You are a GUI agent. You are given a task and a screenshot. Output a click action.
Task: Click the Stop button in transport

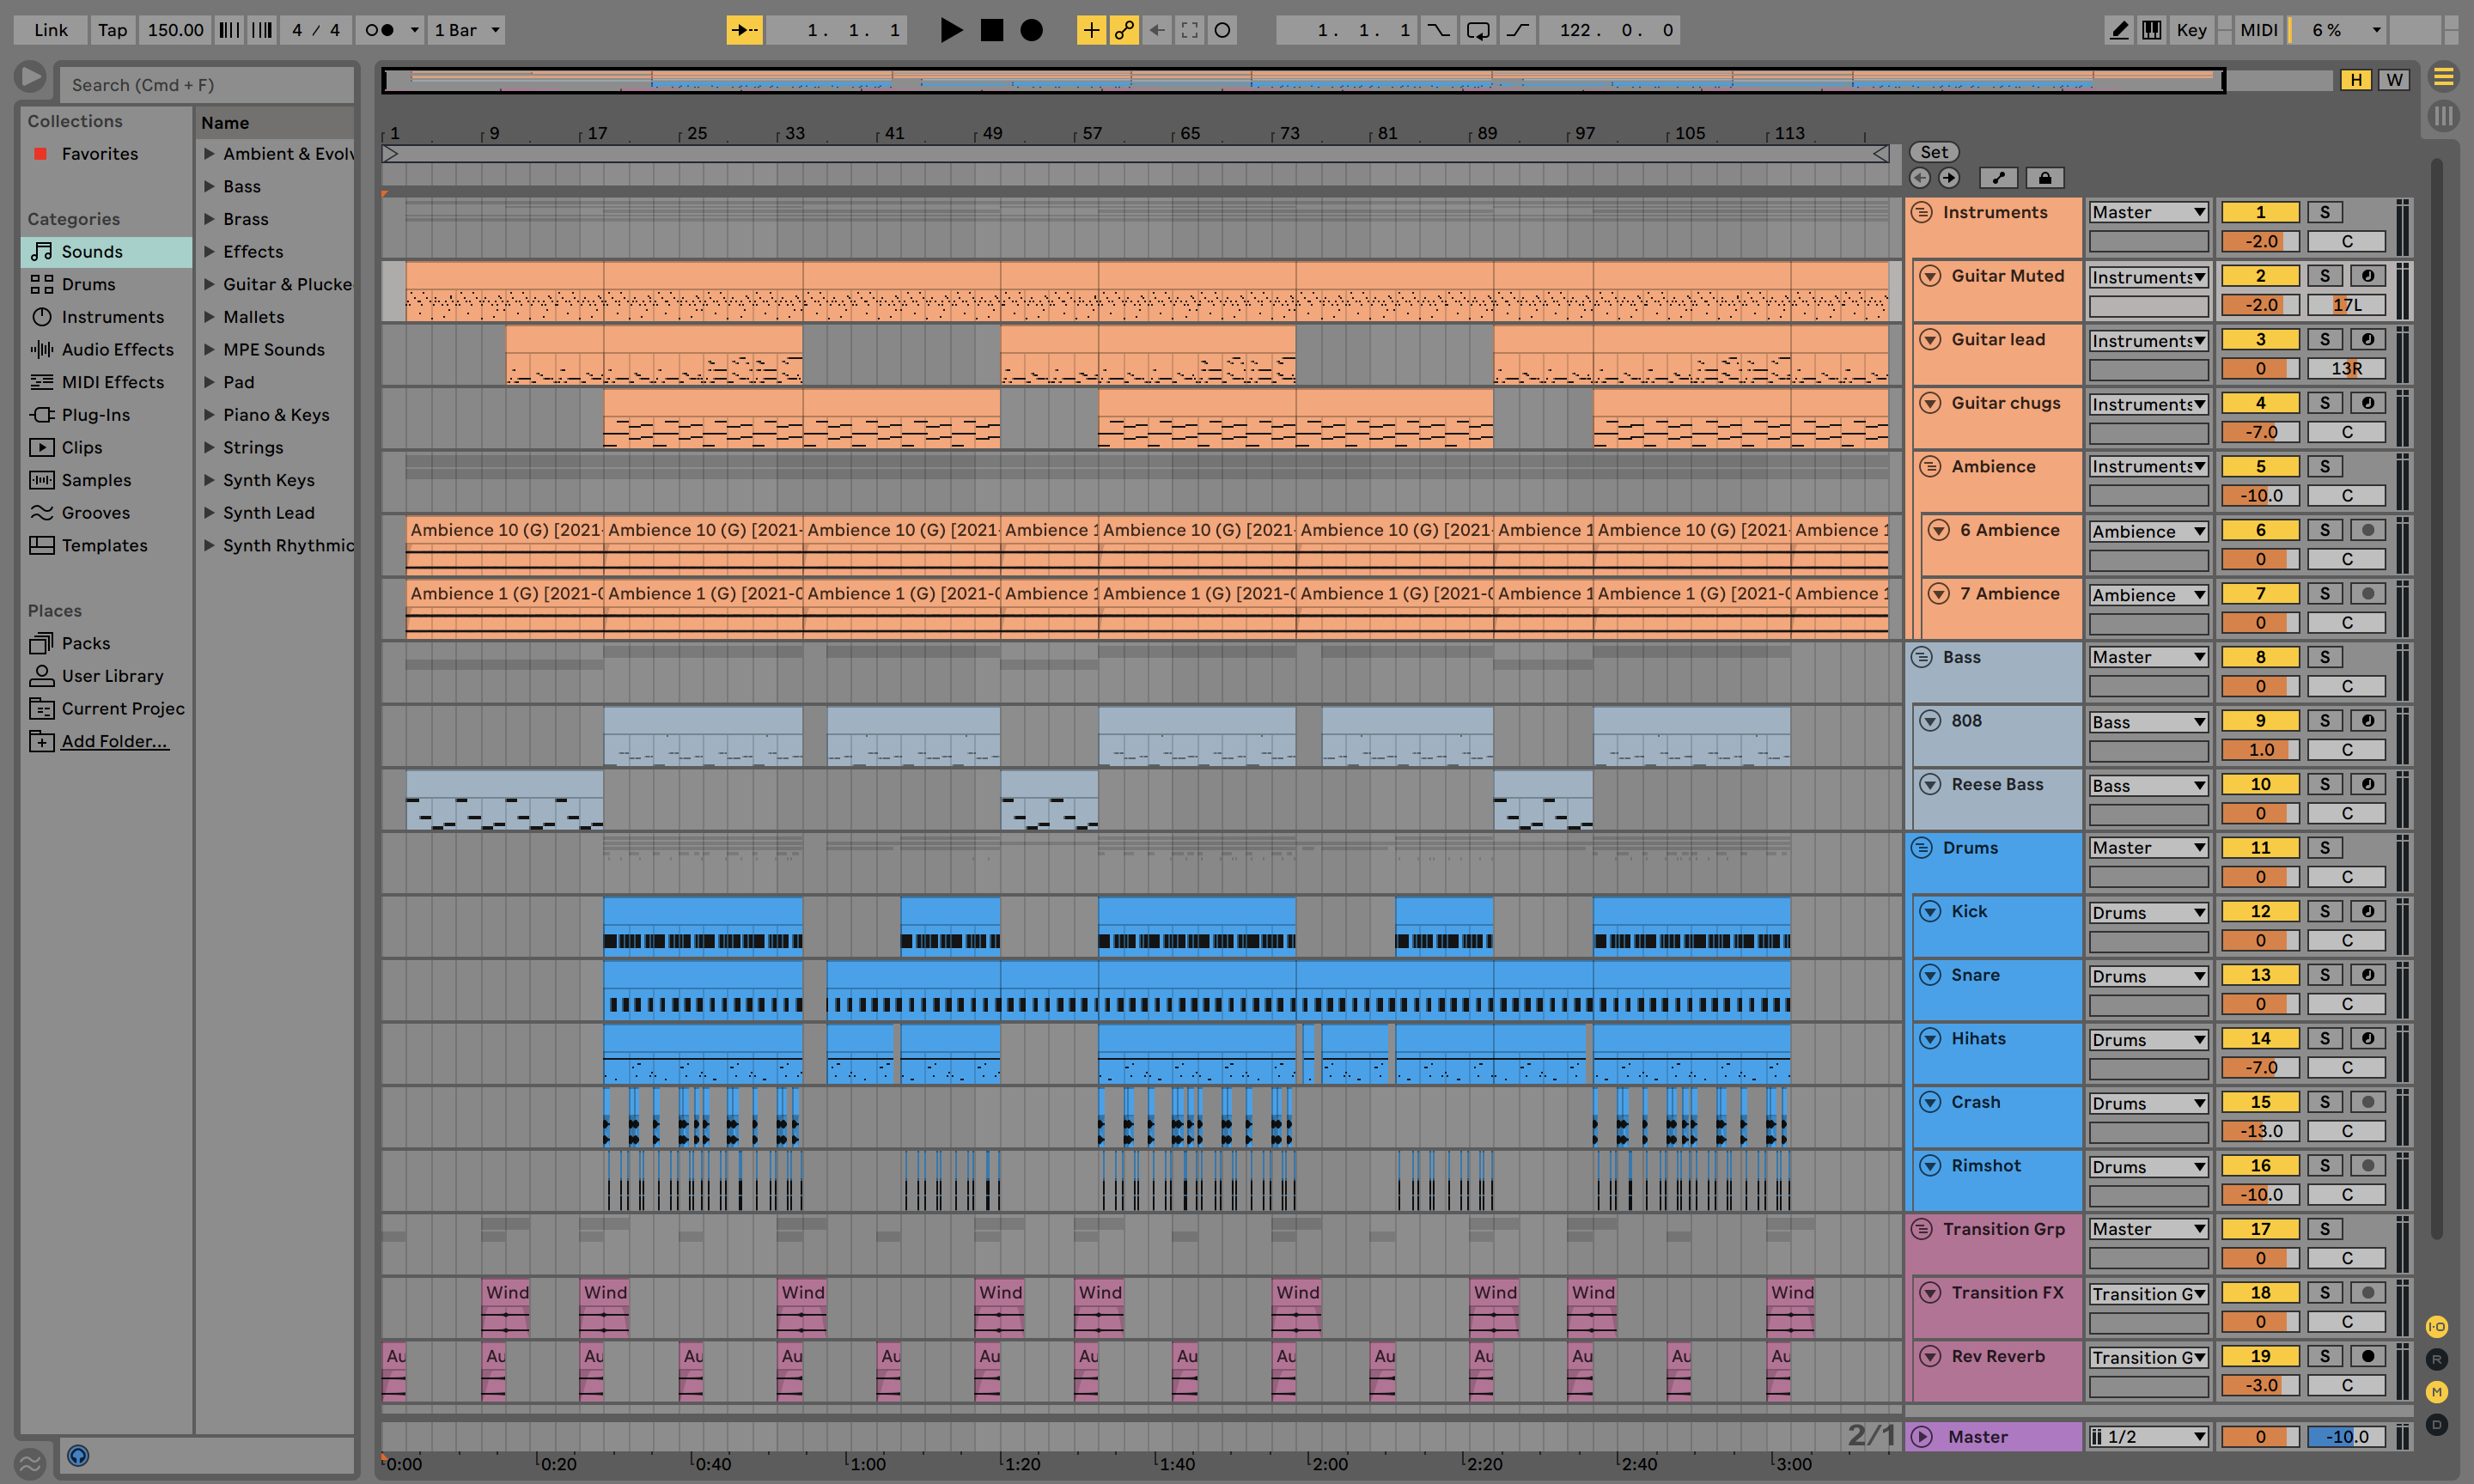tap(991, 30)
